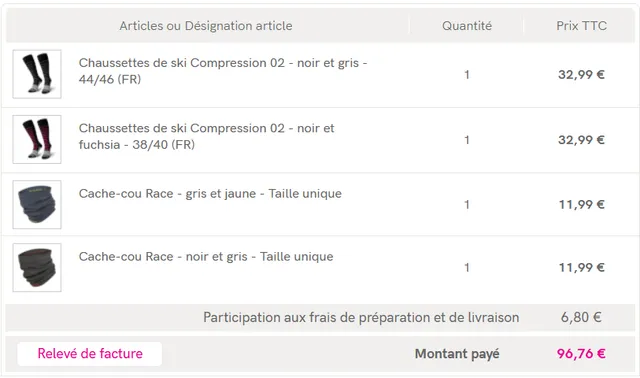This screenshot has width=640, height=378.
Task: Open the grey and yellow neck warmer image
Action: coord(37,205)
